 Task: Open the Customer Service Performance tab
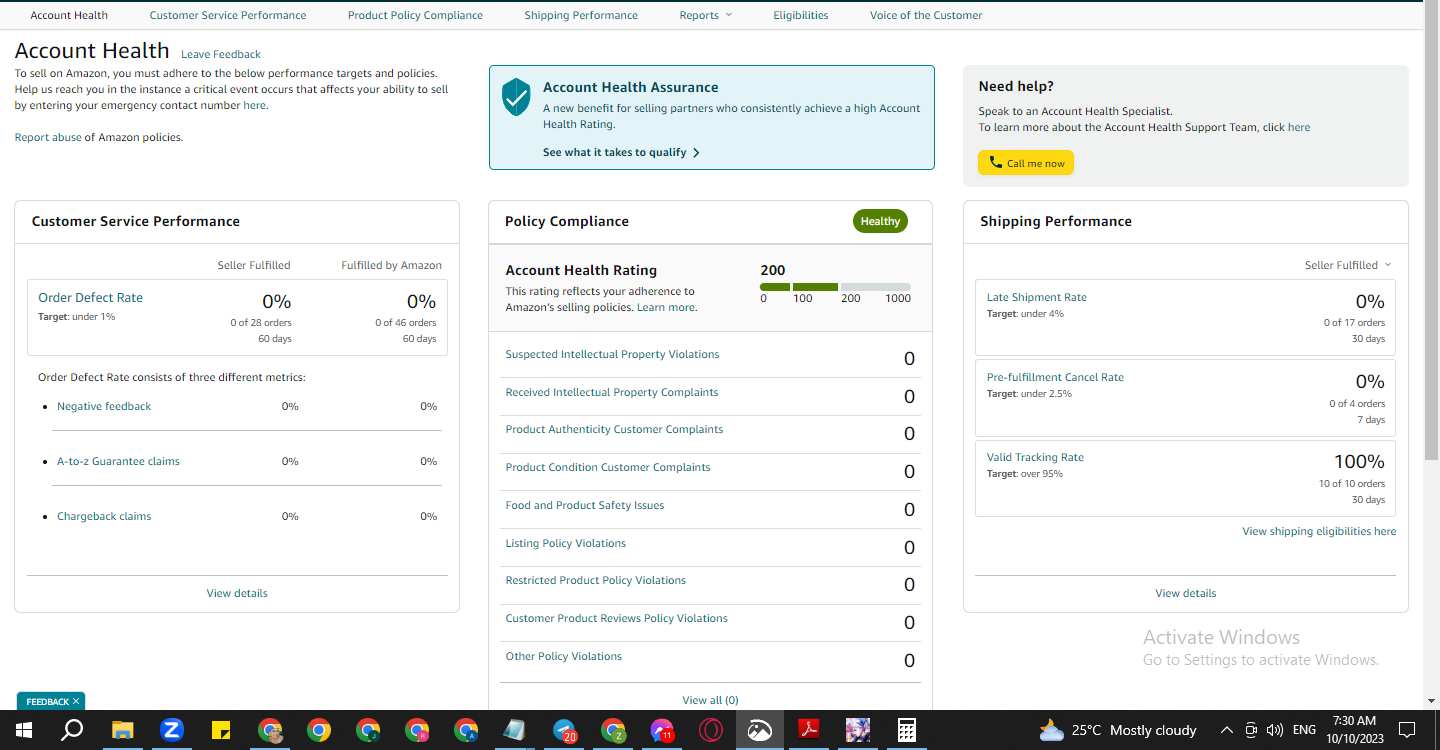[228, 15]
